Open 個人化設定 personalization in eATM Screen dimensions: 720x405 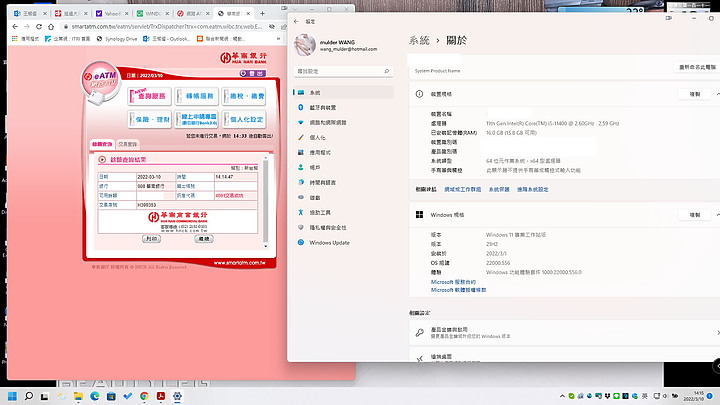[244, 119]
